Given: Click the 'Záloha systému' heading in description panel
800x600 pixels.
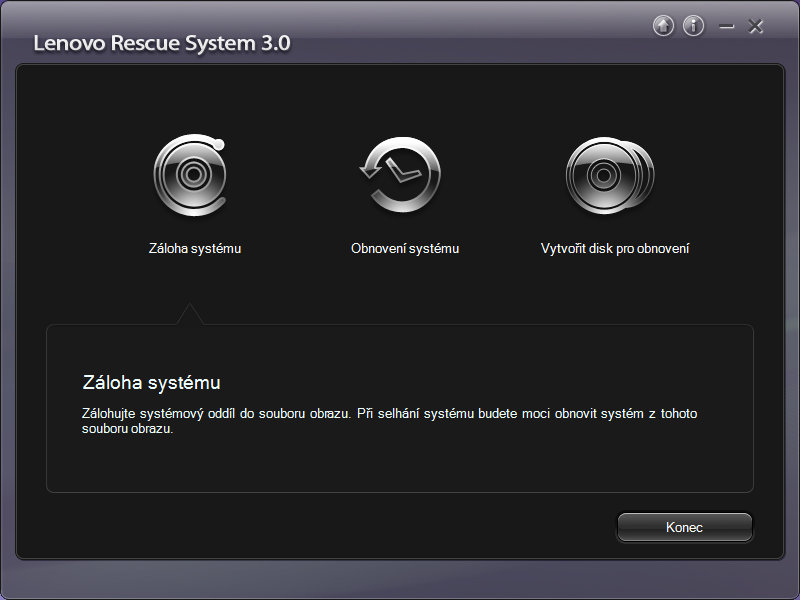Looking at the screenshot, I should click(x=150, y=383).
